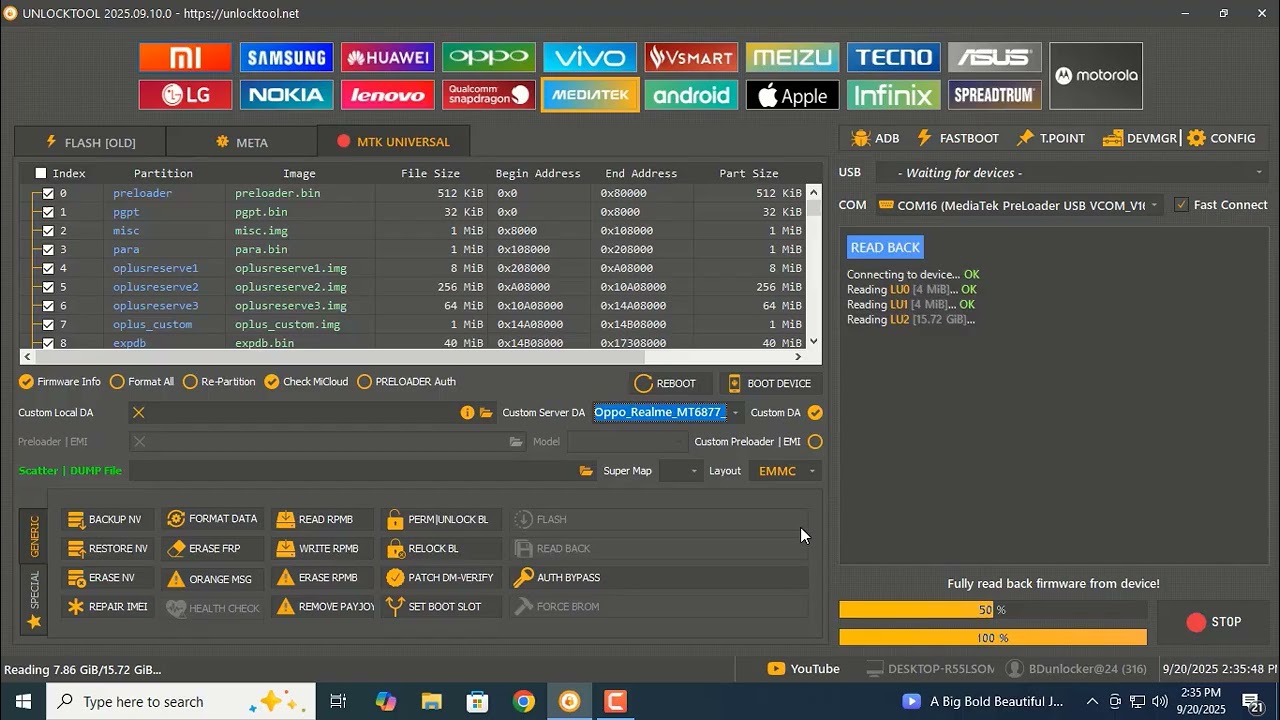Switch to the GENERIC side tab
Image resolution: width=1280 pixels, height=720 pixels.
[x=34, y=537]
